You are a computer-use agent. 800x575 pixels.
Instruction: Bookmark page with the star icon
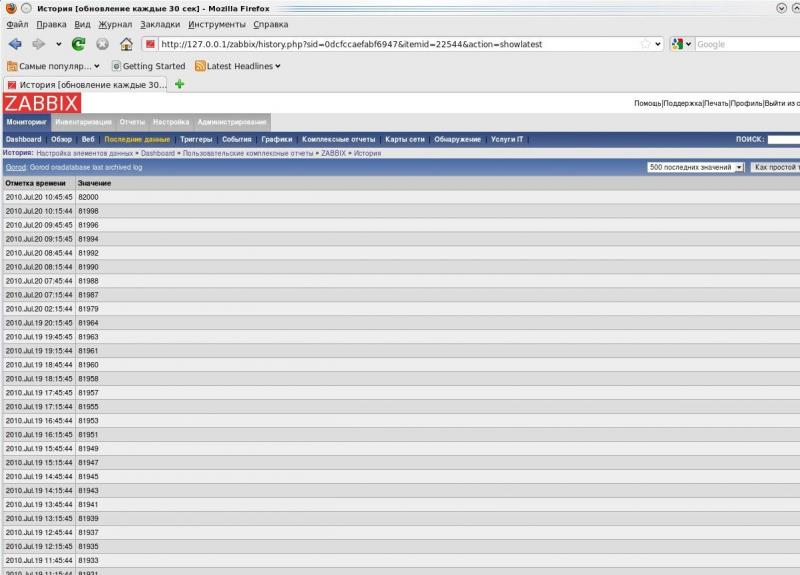pos(645,44)
